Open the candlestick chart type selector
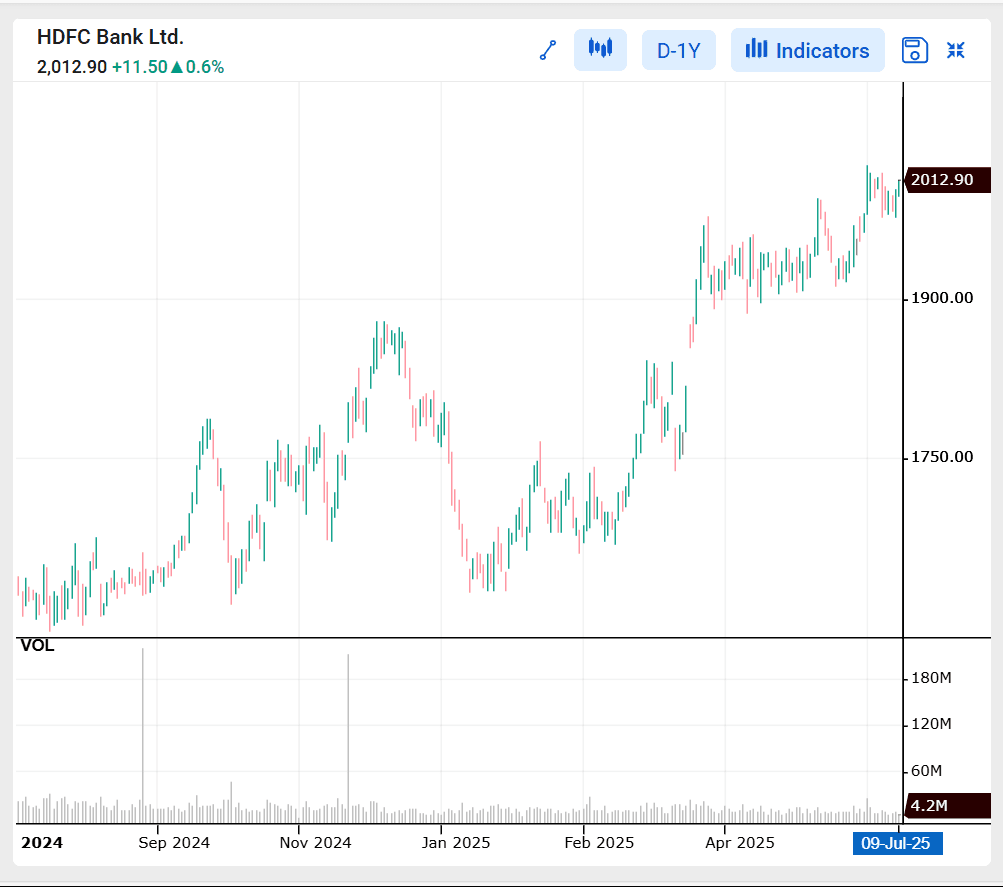 pos(600,49)
